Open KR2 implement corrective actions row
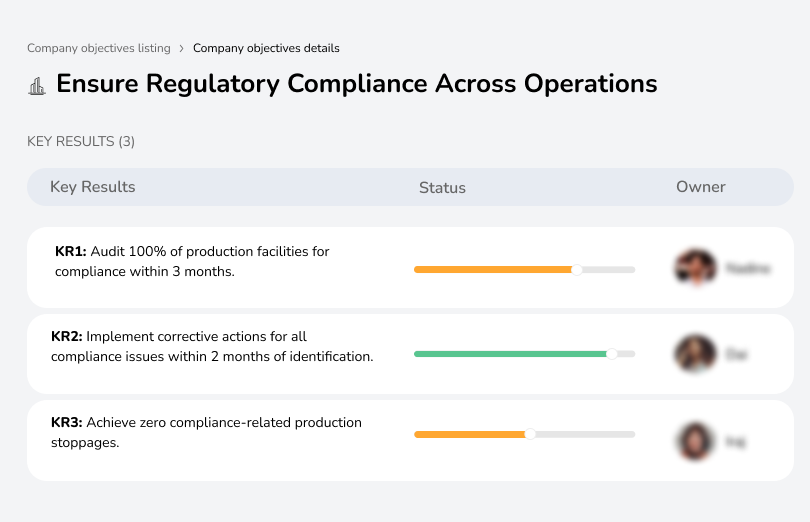810x522 pixels. tap(410, 354)
